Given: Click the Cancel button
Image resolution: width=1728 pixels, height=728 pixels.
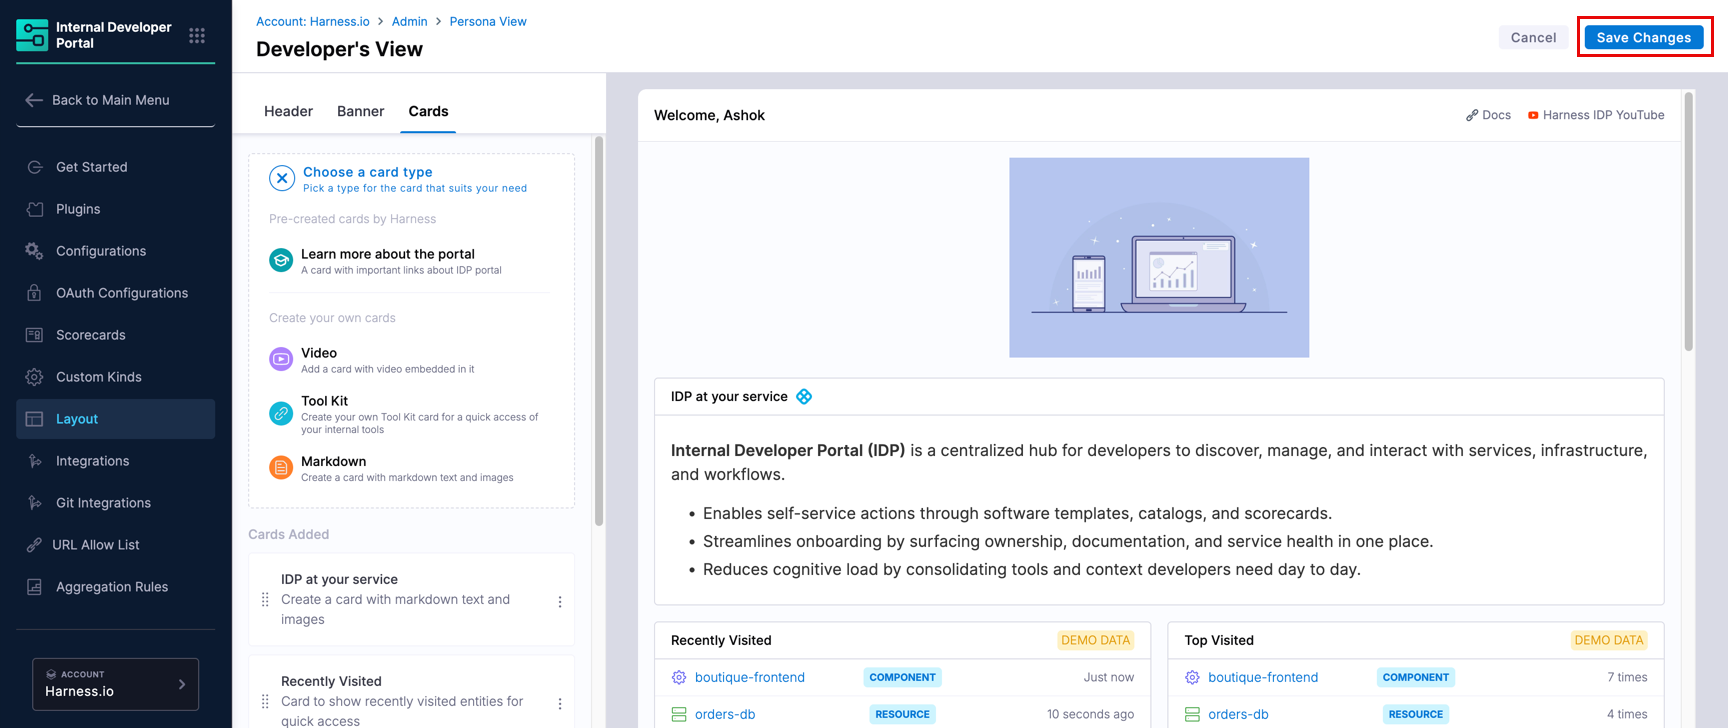Looking at the screenshot, I should tap(1533, 37).
